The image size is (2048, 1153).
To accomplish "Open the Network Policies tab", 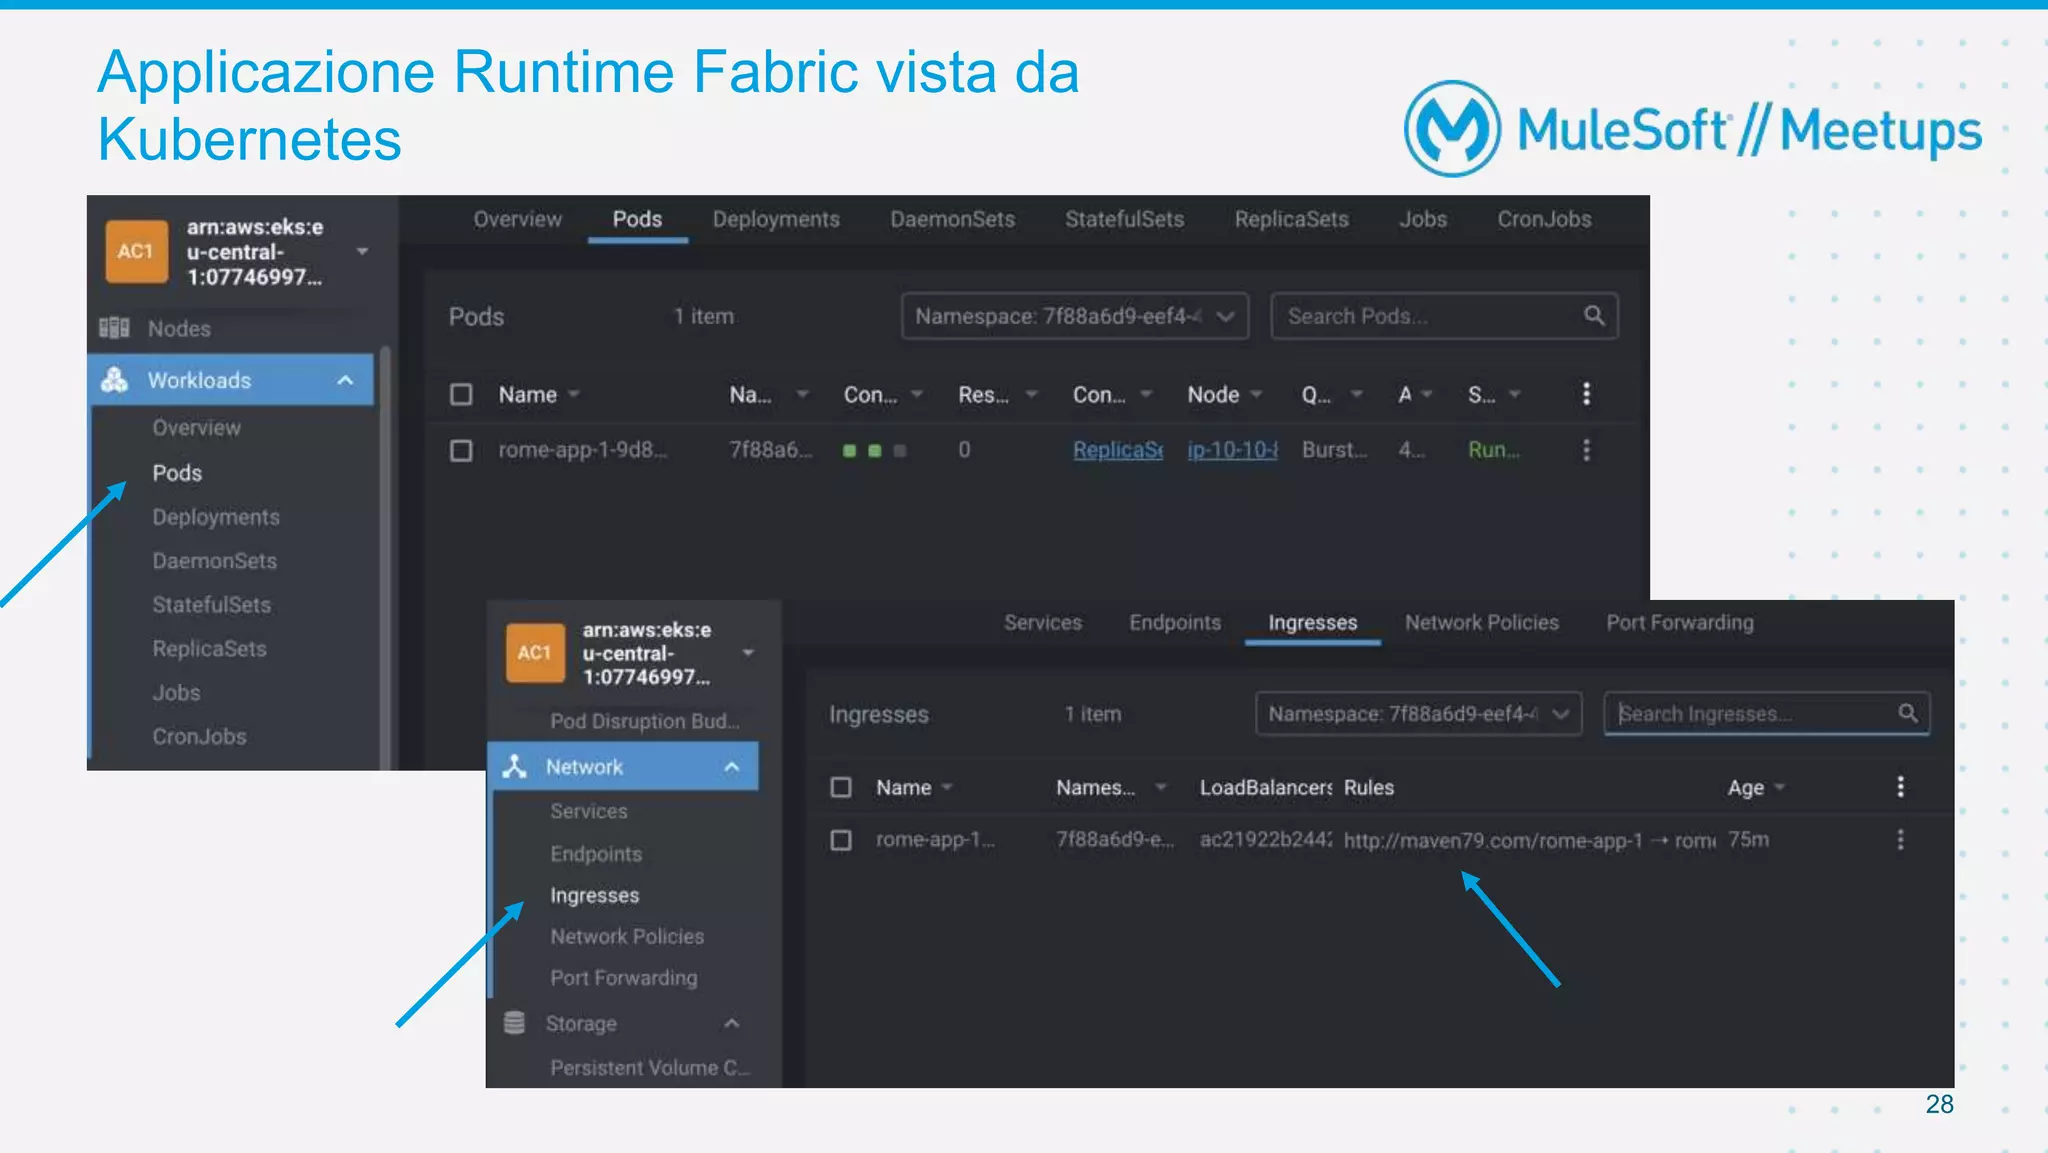I will point(1482,622).
